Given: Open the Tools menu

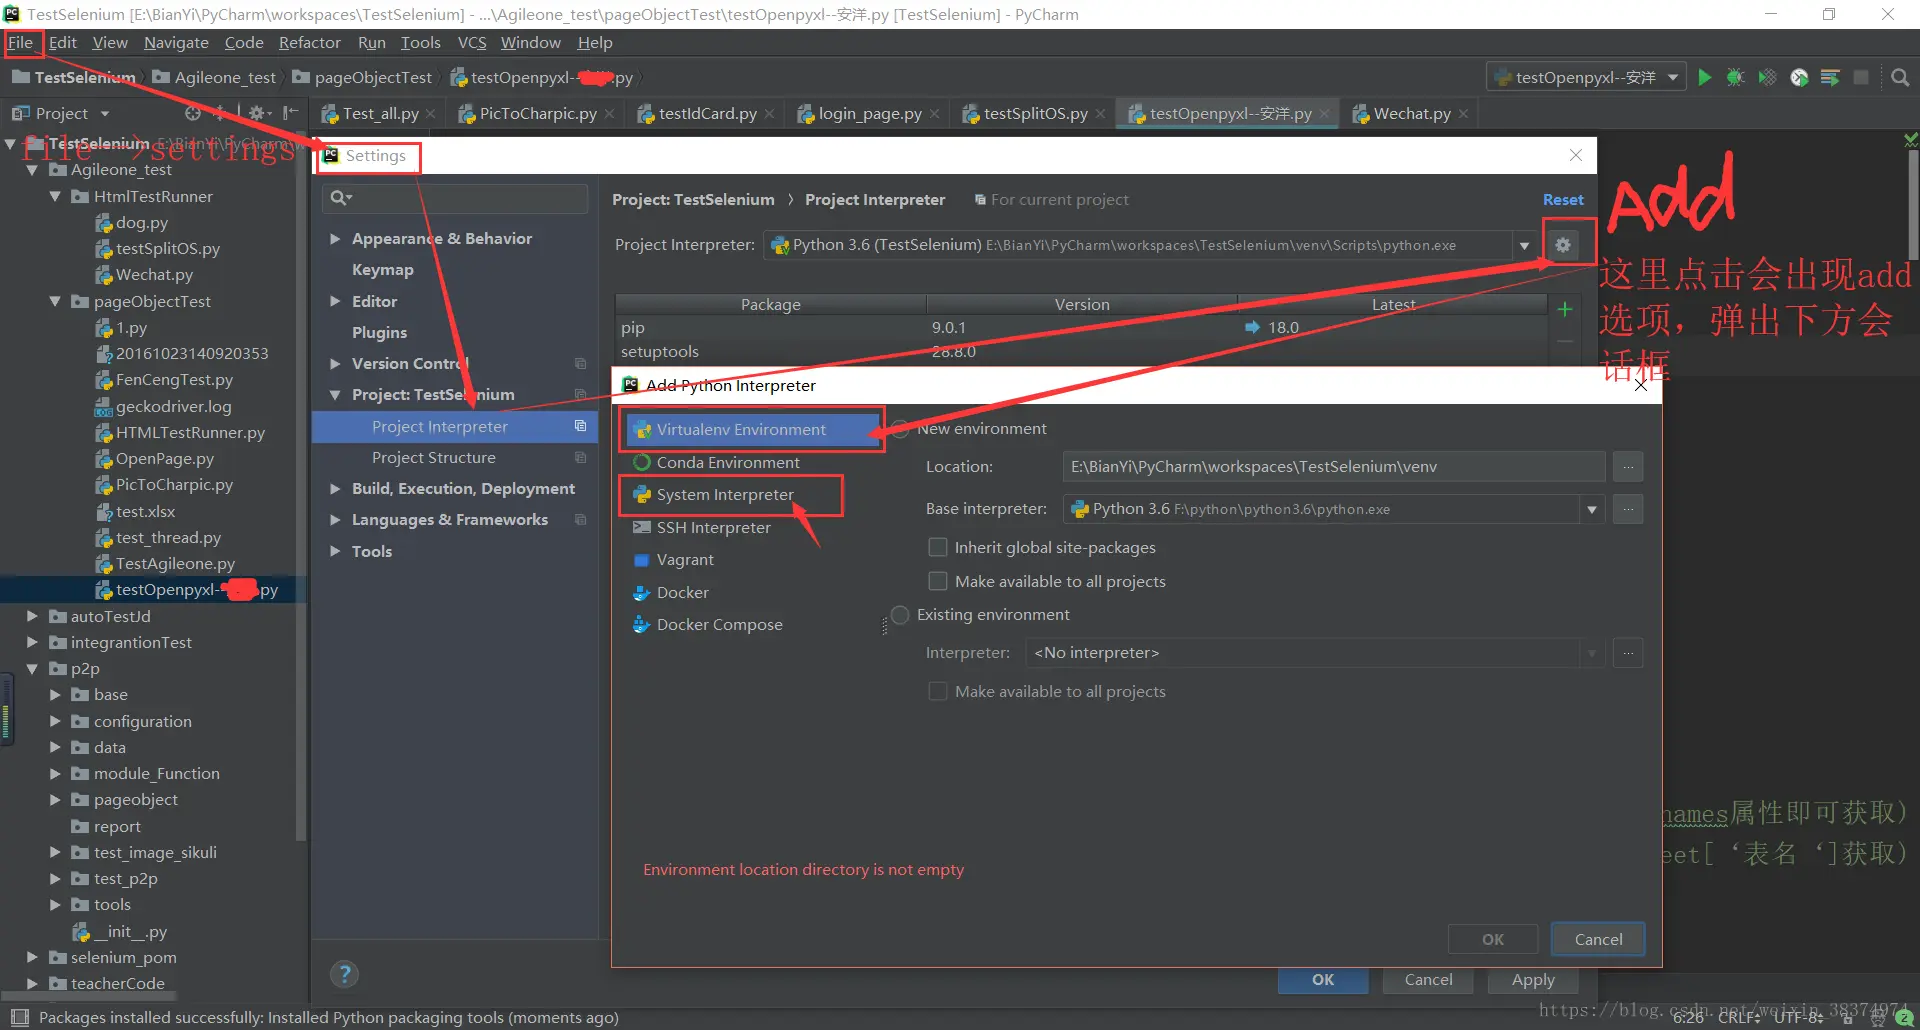Looking at the screenshot, I should (x=420, y=42).
